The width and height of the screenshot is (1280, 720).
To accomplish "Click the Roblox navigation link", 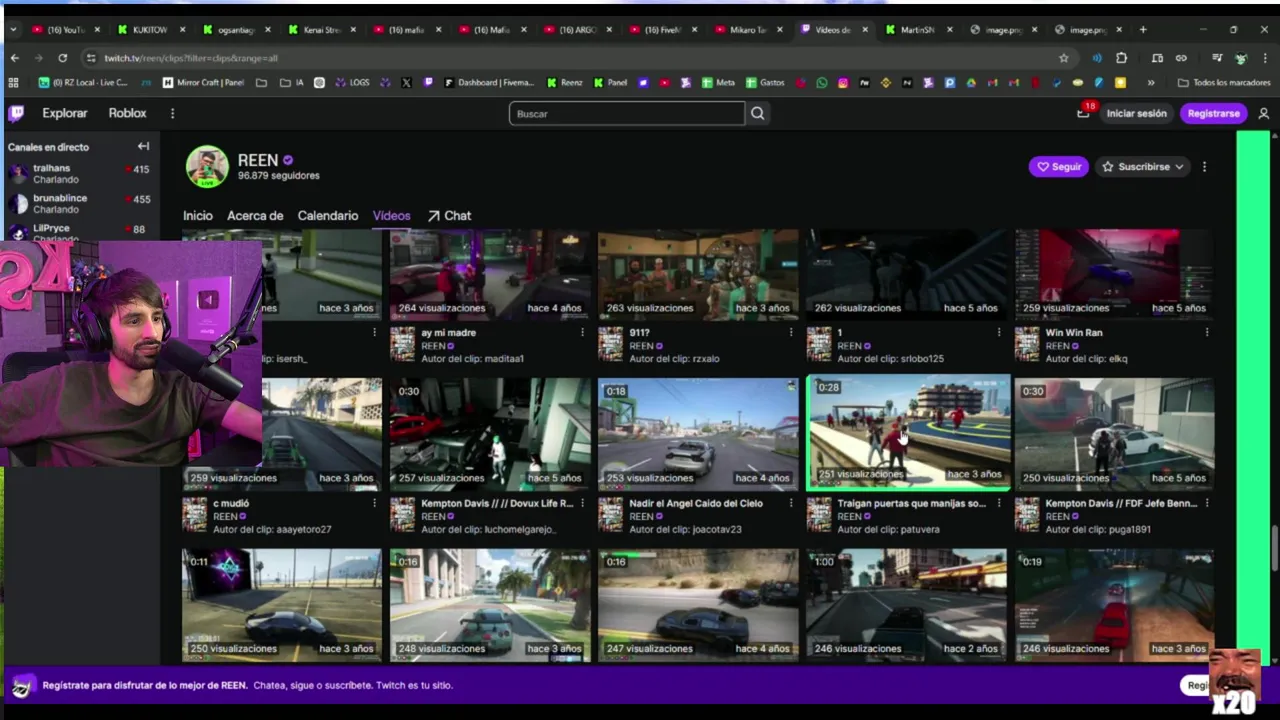I will (127, 113).
